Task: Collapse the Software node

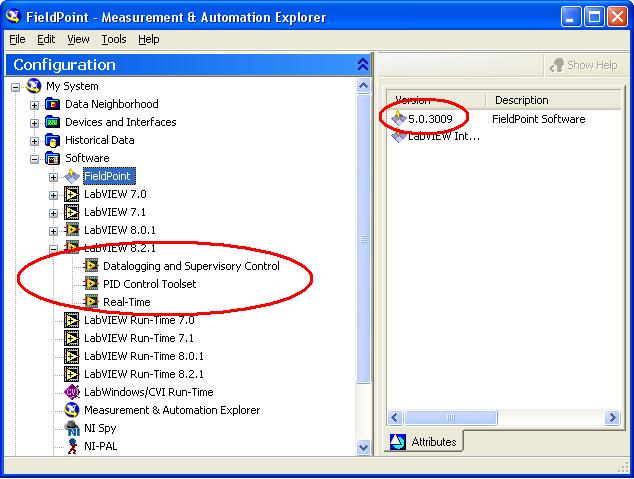Action: pos(34,159)
